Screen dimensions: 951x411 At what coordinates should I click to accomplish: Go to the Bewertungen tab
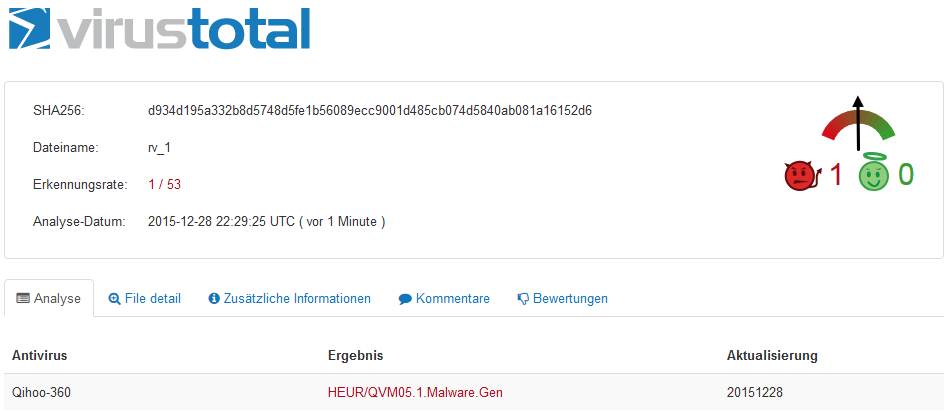pos(562,299)
